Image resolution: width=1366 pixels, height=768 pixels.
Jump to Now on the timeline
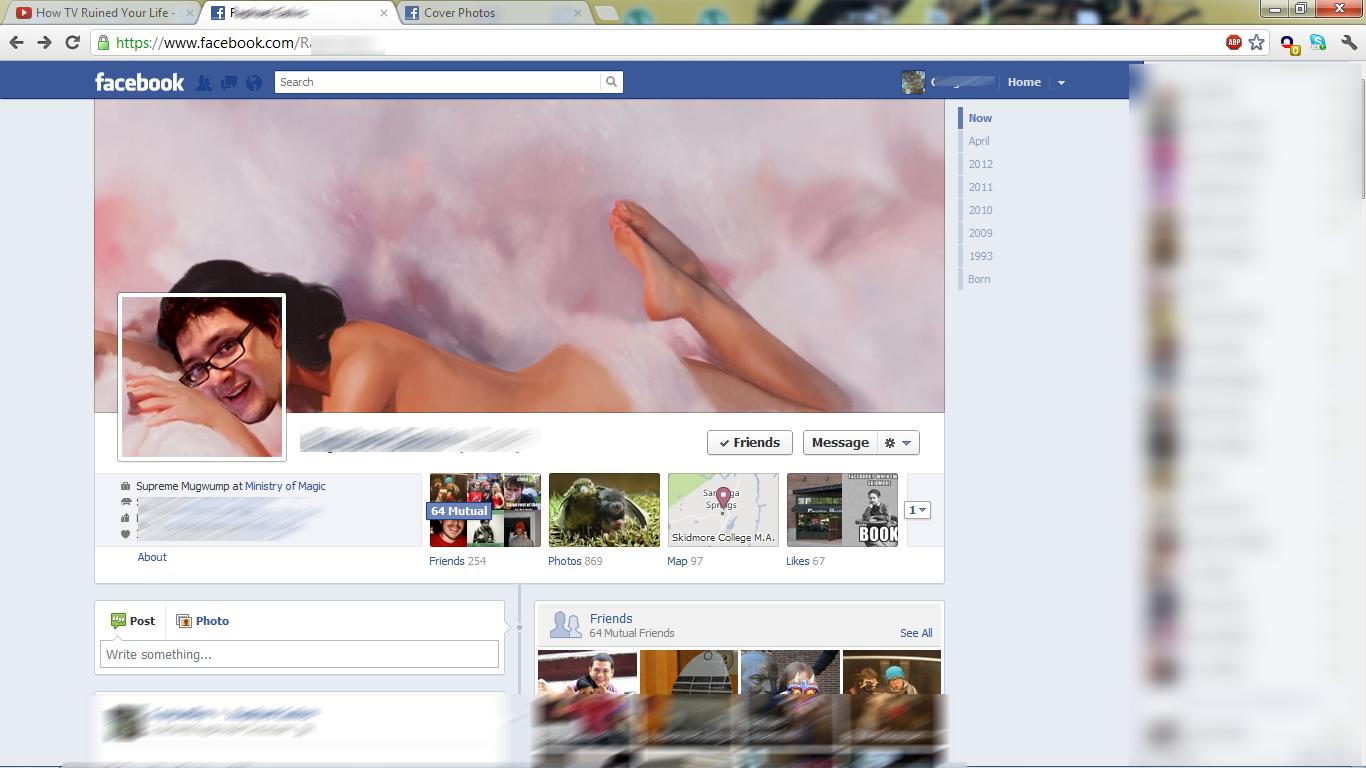point(980,118)
